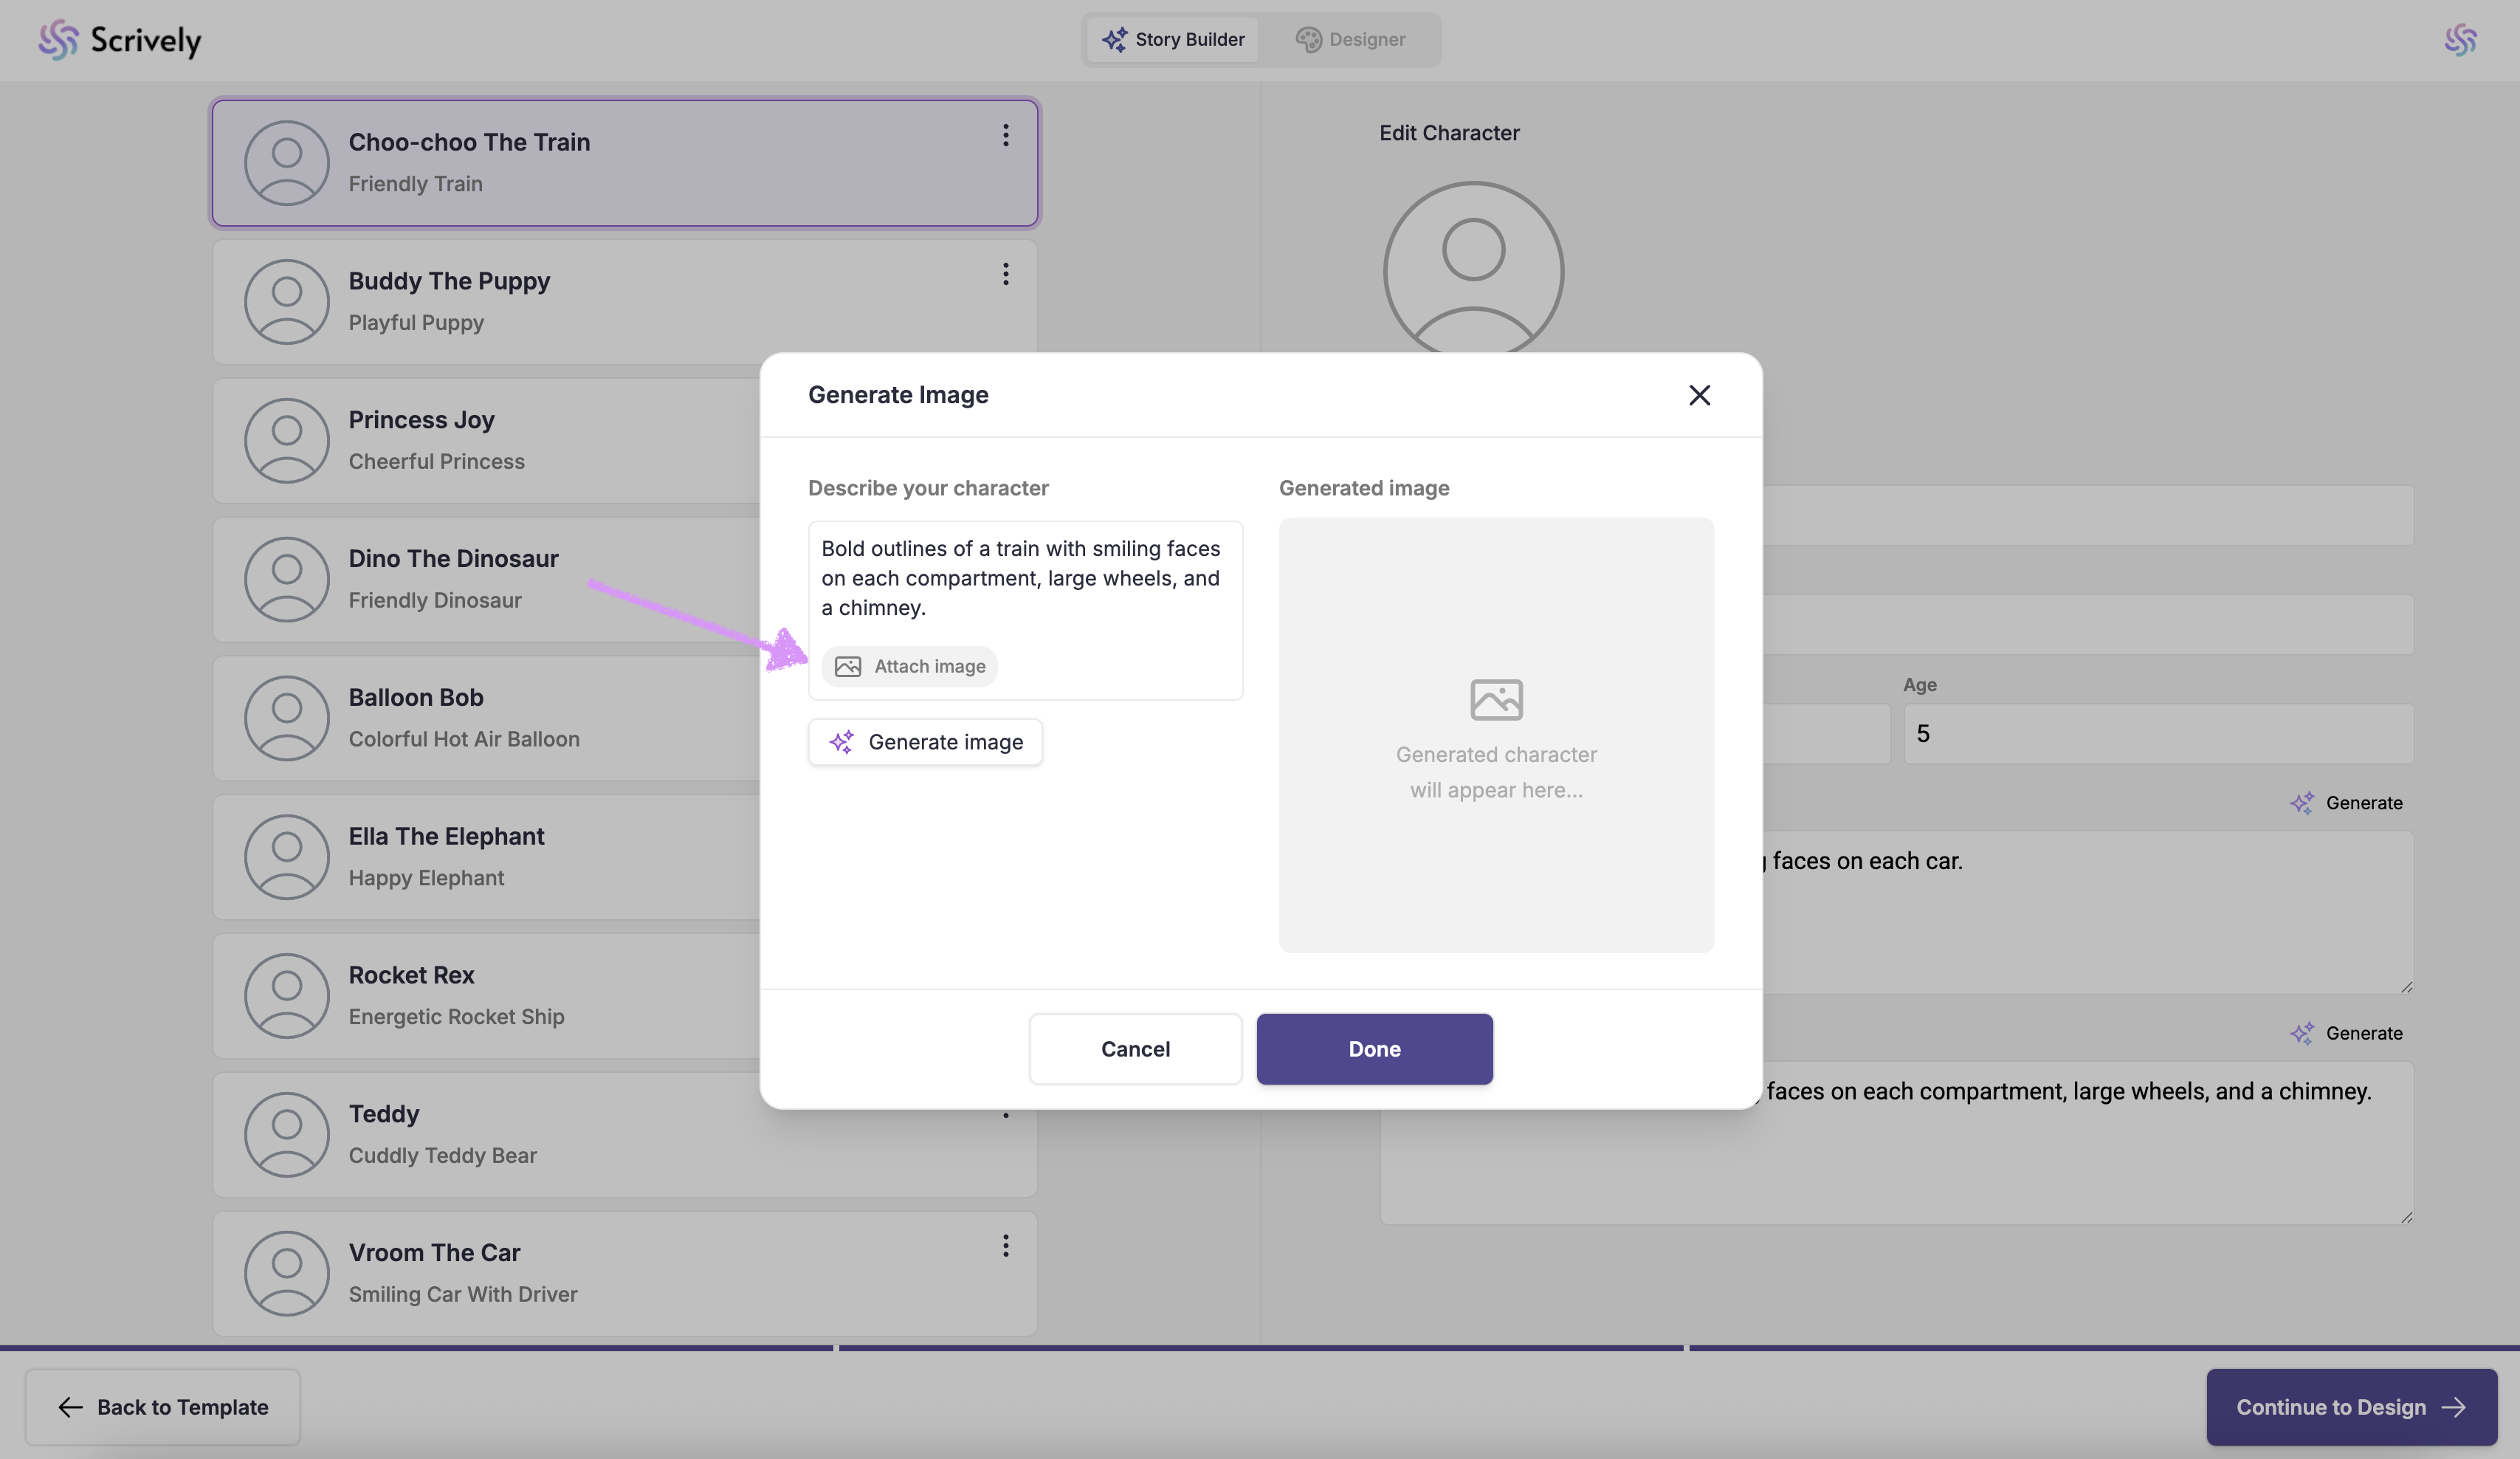Viewport: 2520px width, 1459px height.
Task: Open Choo-choo The Train options menu
Action: click(x=1005, y=135)
